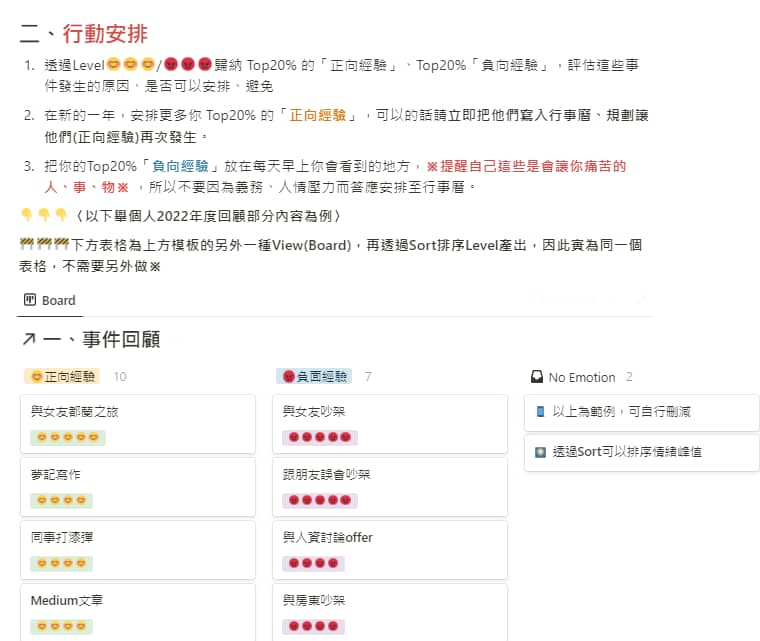Open the 一、事件回顧 linked database title
This screenshot has height=641, width=760.
click(x=101, y=340)
